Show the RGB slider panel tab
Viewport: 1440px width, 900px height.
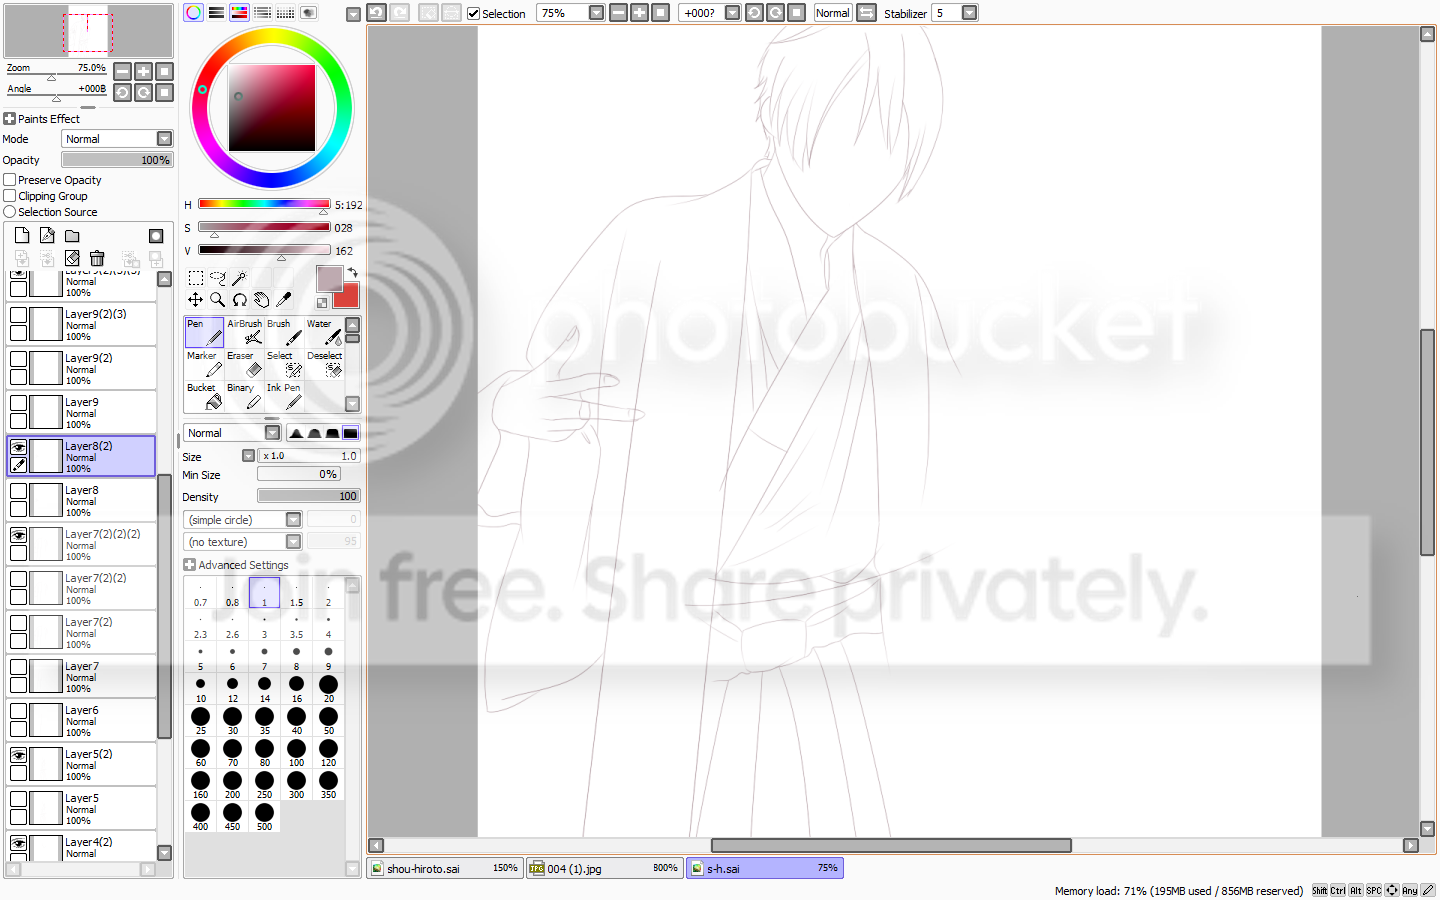point(216,13)
